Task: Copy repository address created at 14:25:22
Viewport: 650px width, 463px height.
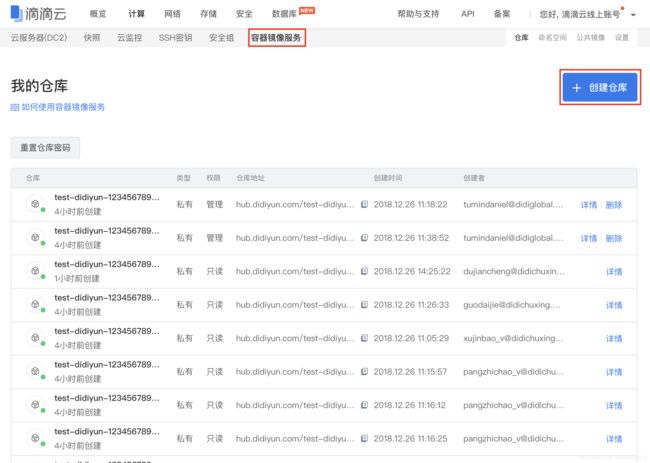Action: click(364, 271)
